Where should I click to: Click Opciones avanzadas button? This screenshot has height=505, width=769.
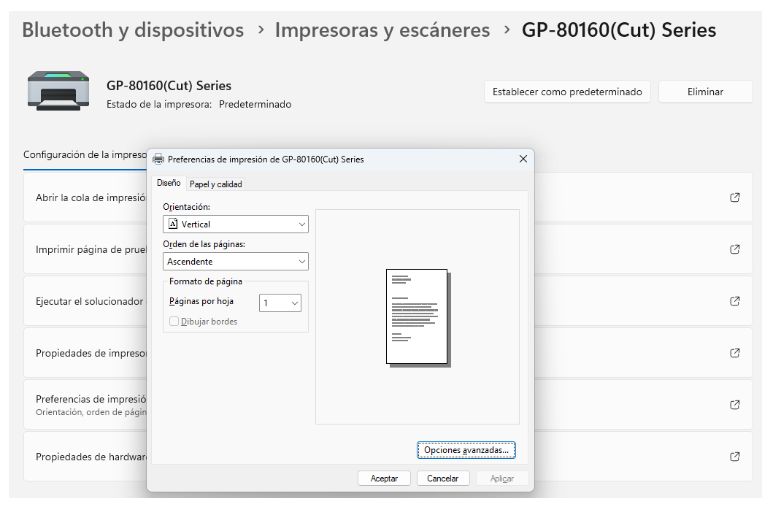[466, 450]
